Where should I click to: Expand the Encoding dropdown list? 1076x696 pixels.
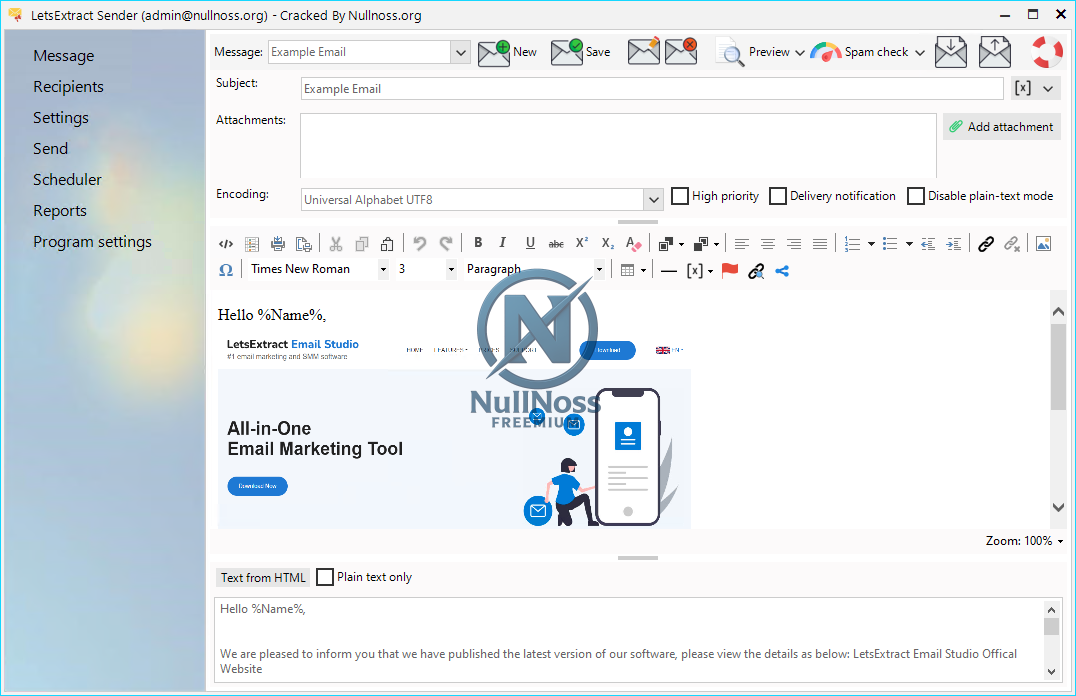point(652,199)
